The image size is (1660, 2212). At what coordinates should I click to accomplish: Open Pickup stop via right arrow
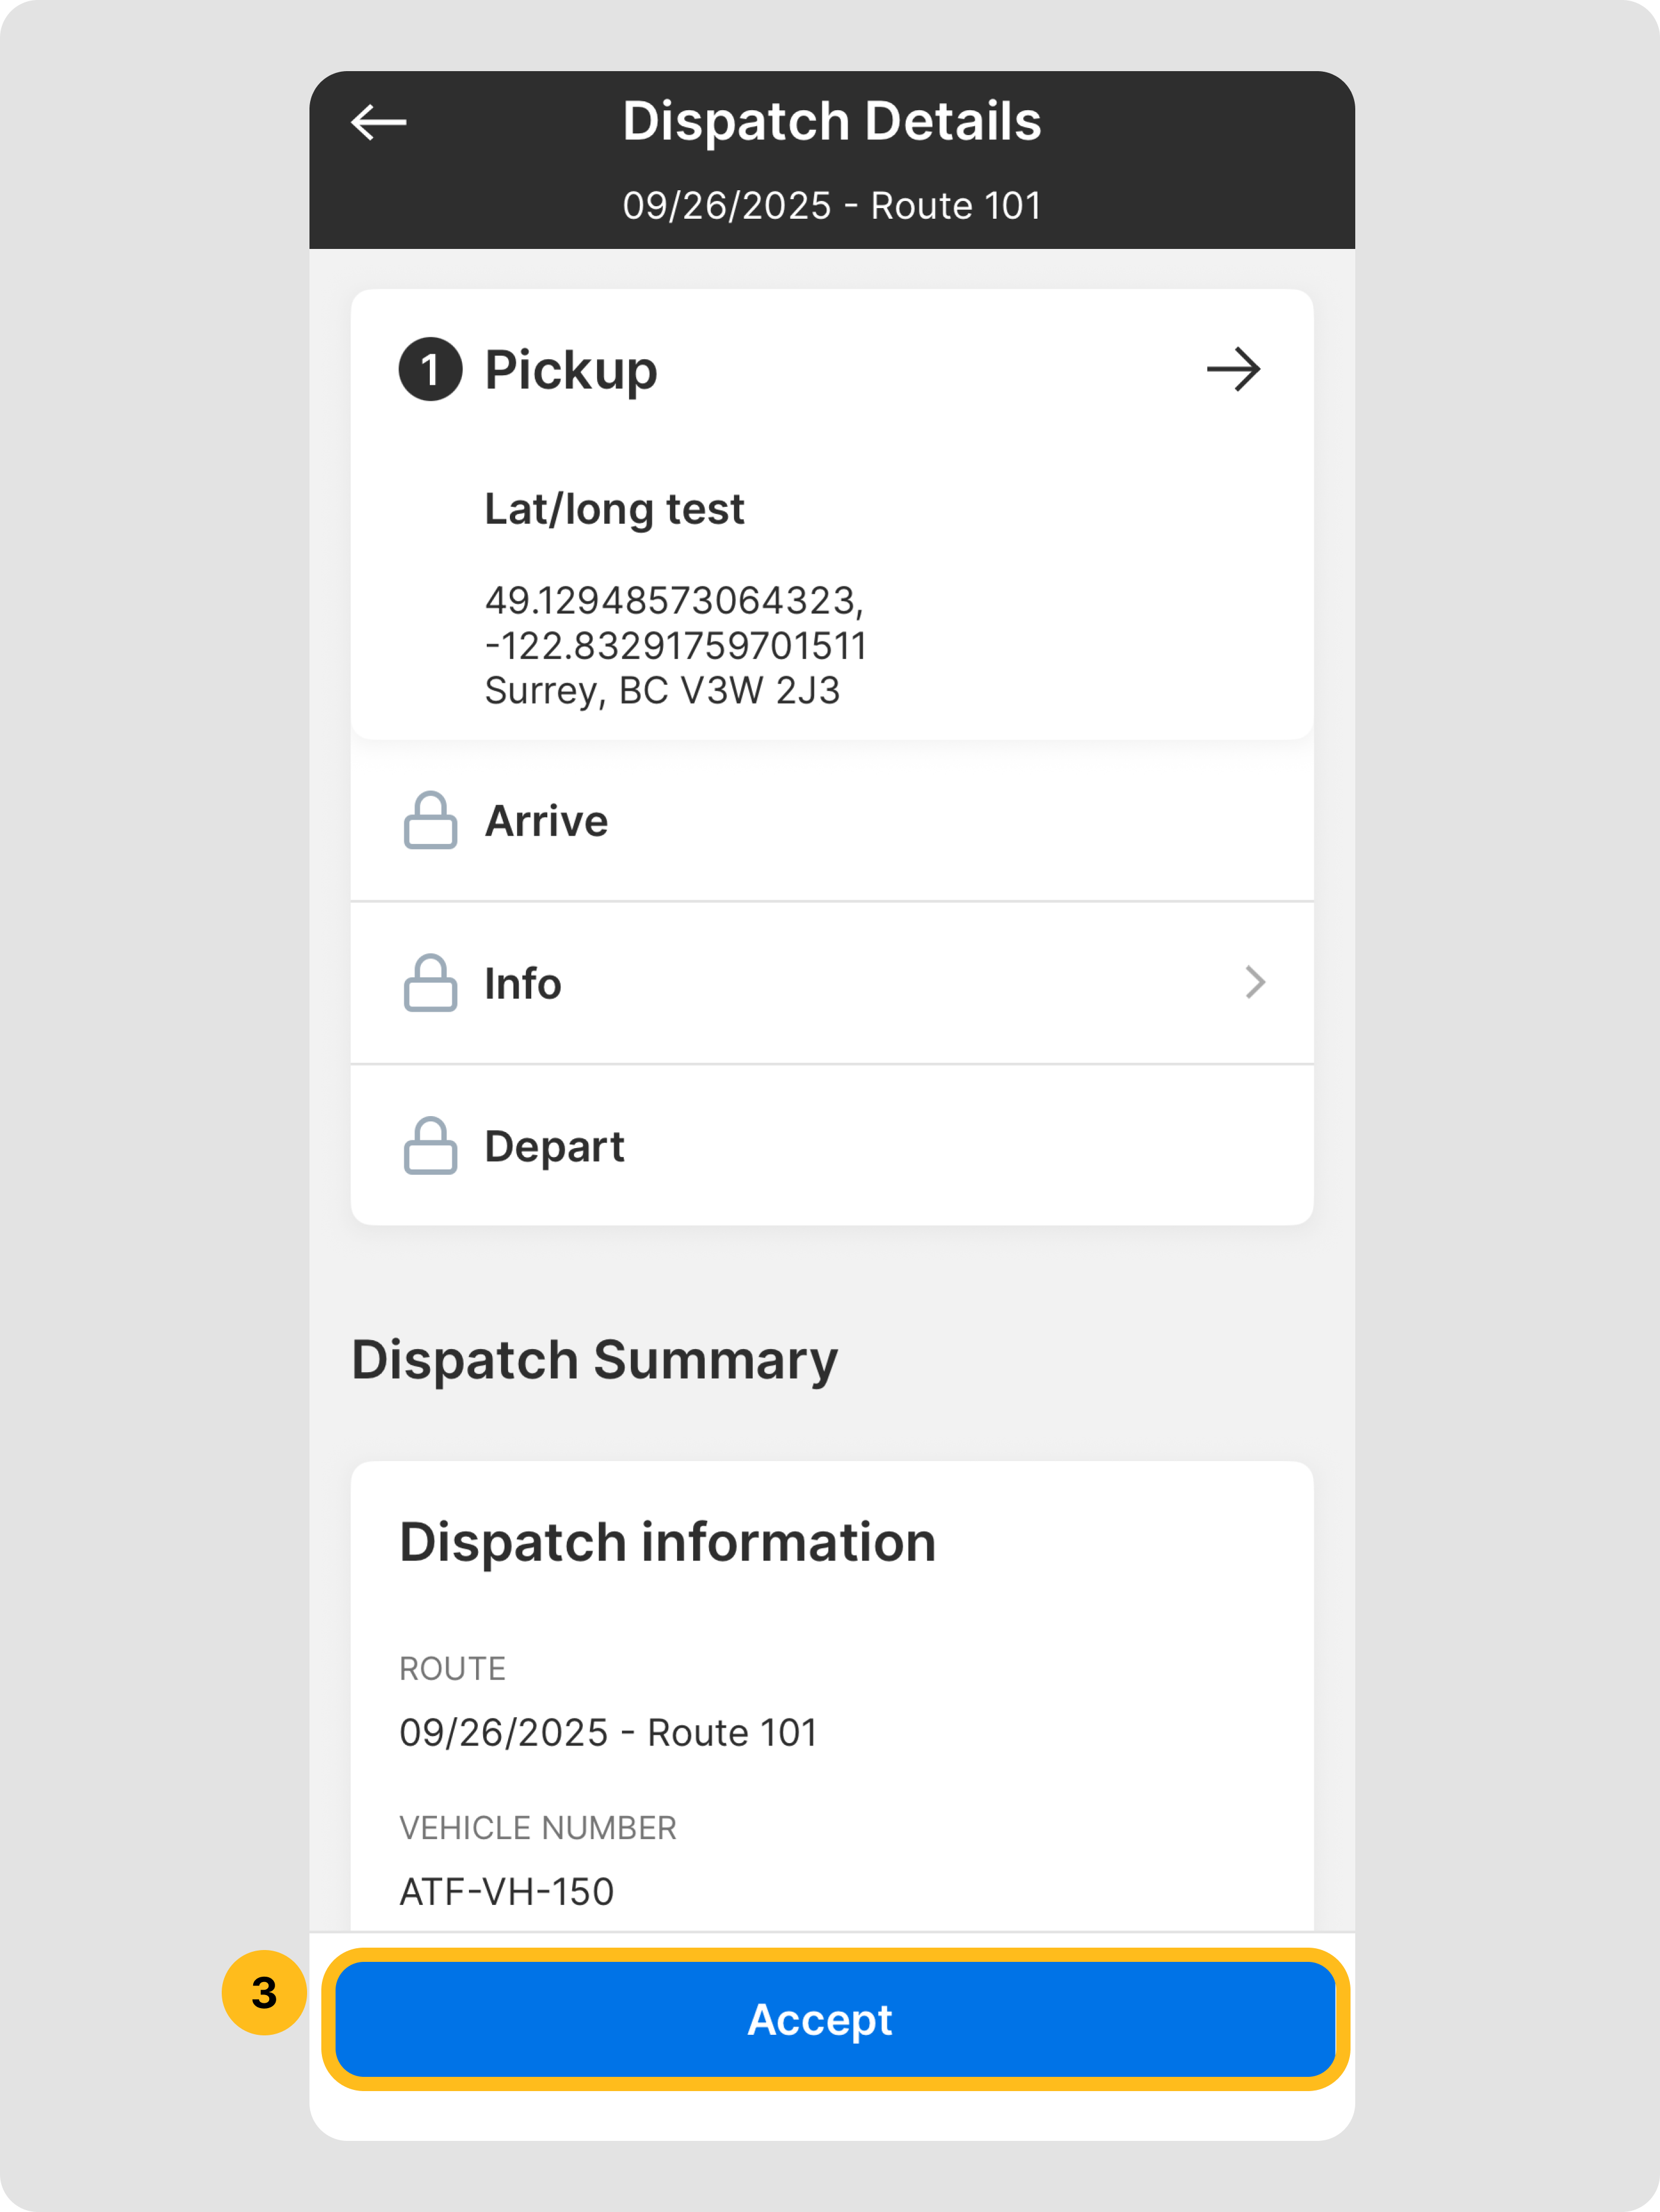pyautogui.click(x=1233, y=370)
